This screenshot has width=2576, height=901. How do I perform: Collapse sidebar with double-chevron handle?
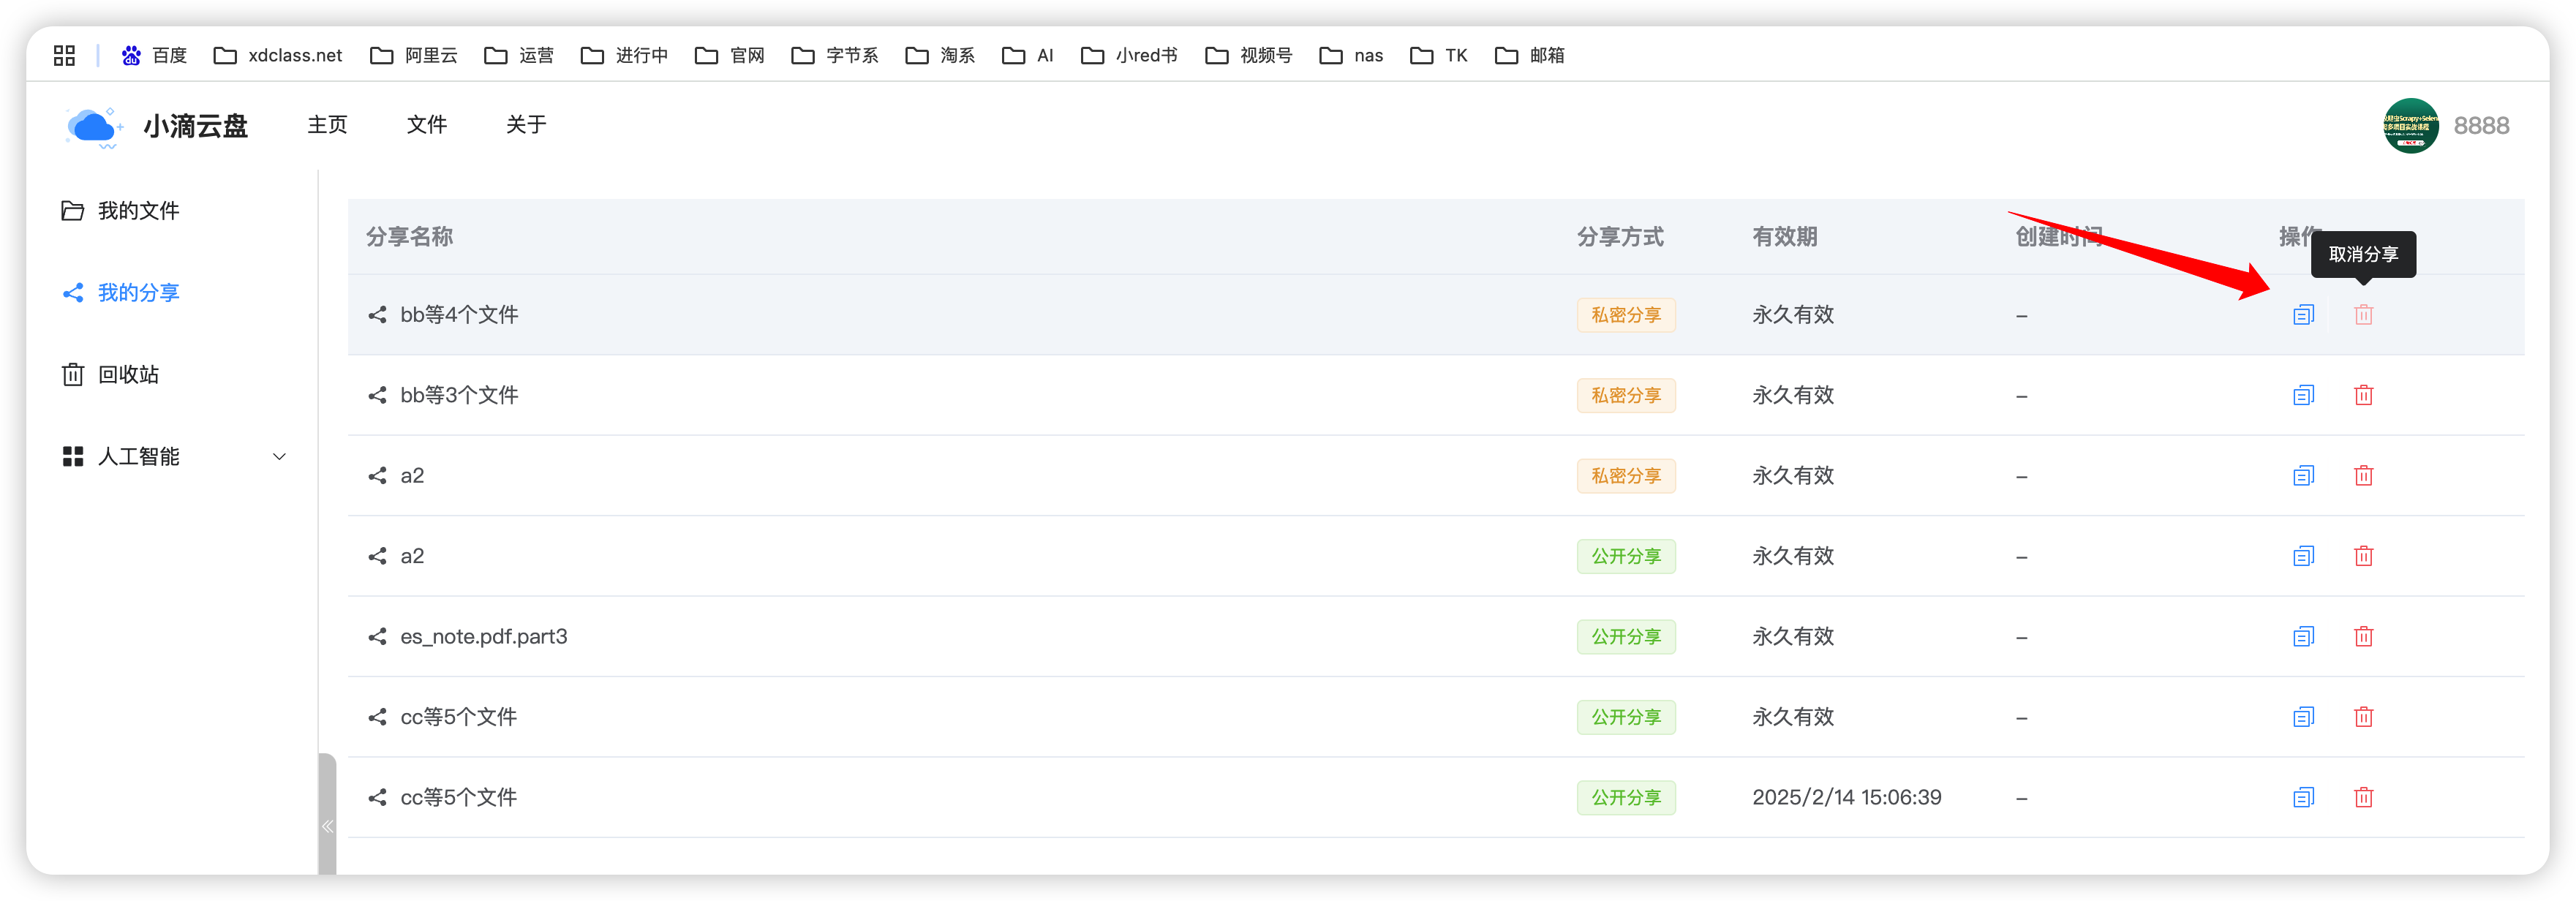point(327,826)
